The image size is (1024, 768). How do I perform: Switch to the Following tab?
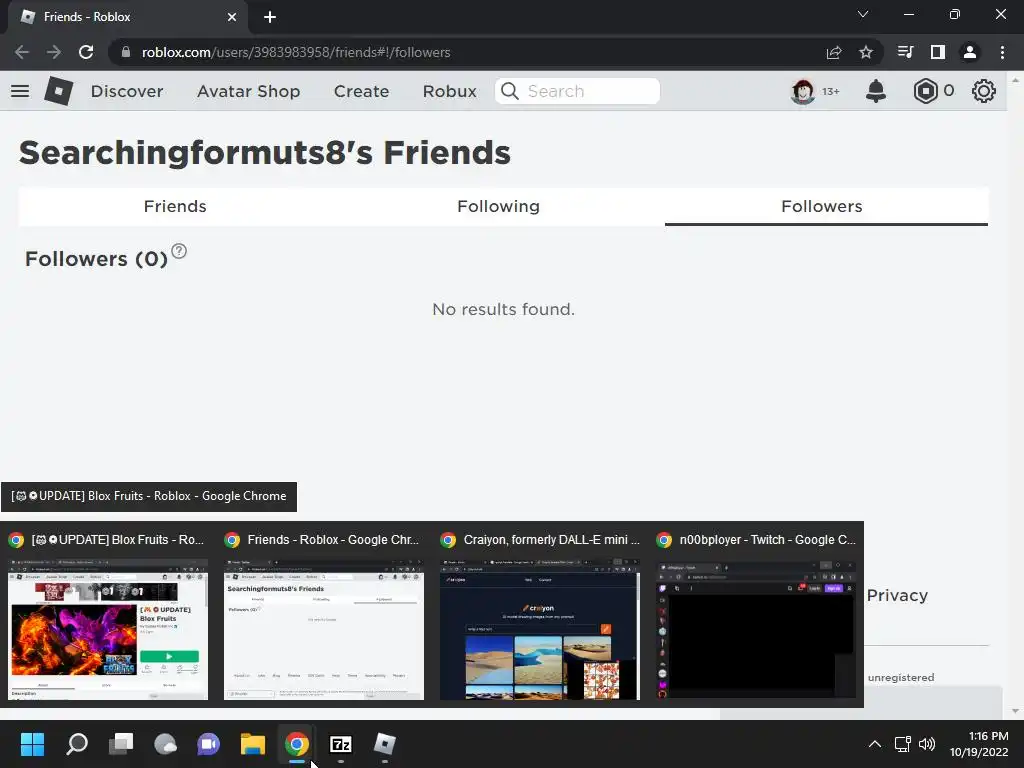pos(498,206)
